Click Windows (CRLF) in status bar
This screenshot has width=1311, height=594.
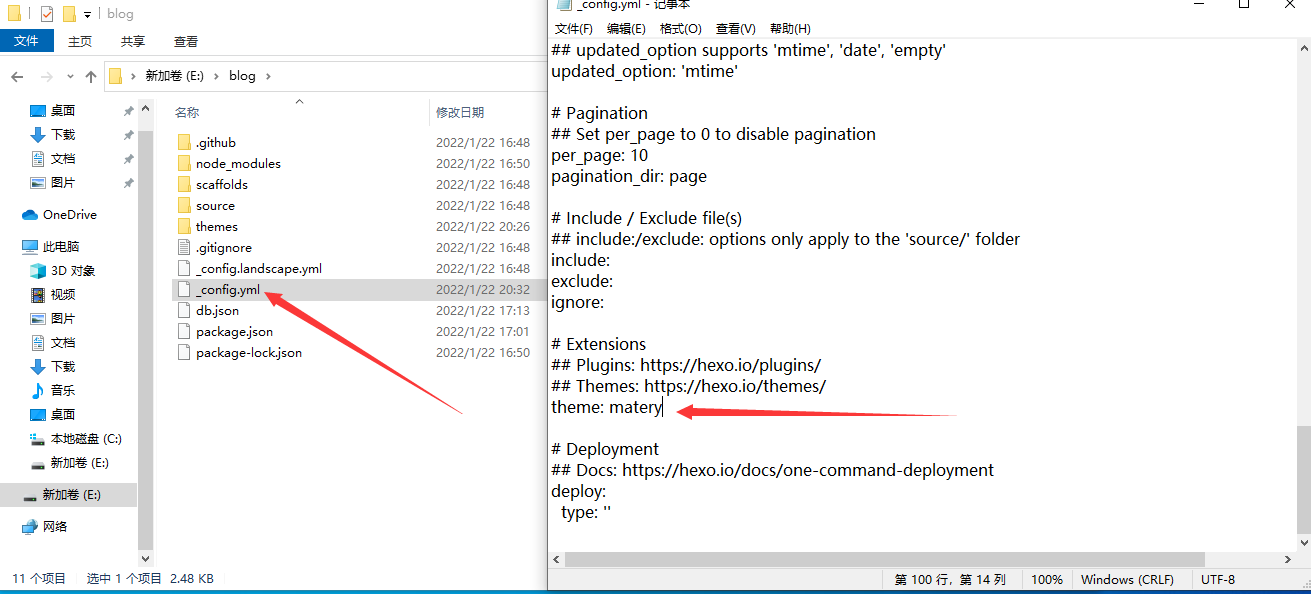(x=1127, y=579)
